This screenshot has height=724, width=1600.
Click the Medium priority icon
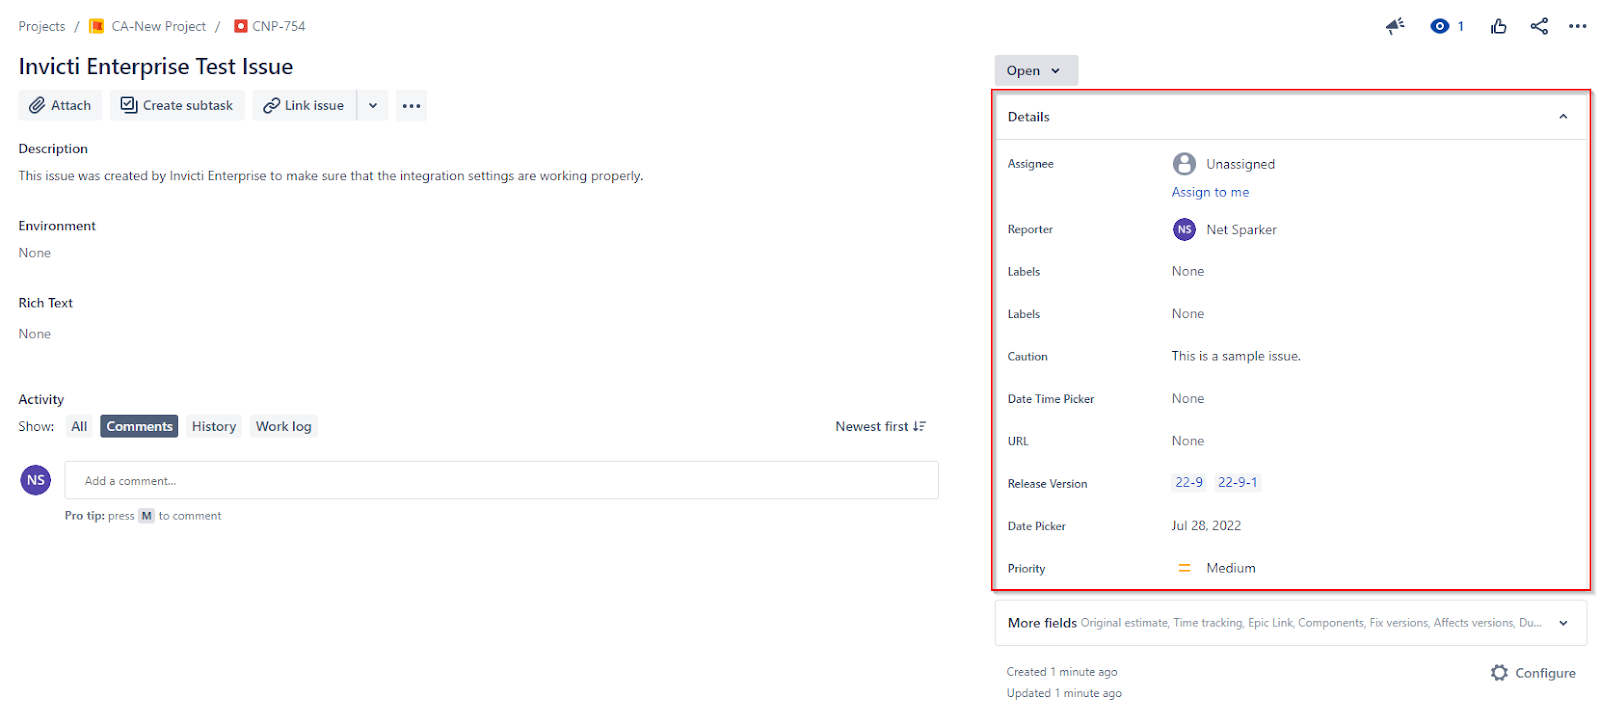tap(1184, 568)
